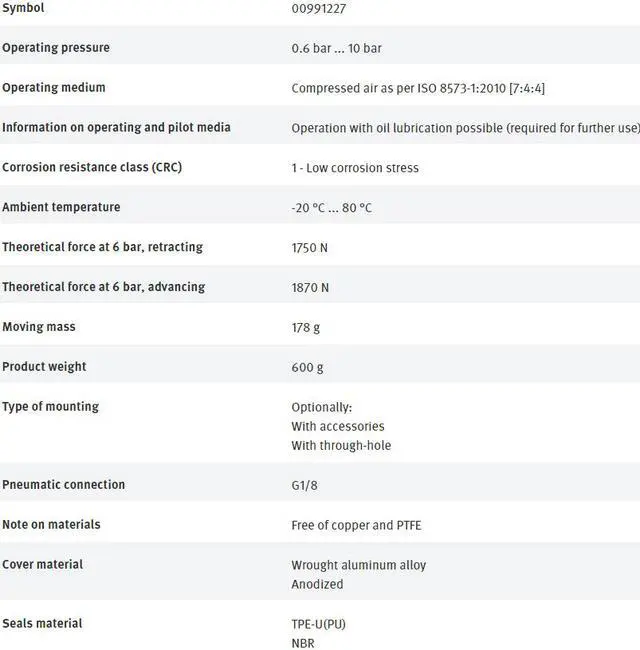
Task: Click the Wrought aluminum alloy value
Action: click(358, 565)
